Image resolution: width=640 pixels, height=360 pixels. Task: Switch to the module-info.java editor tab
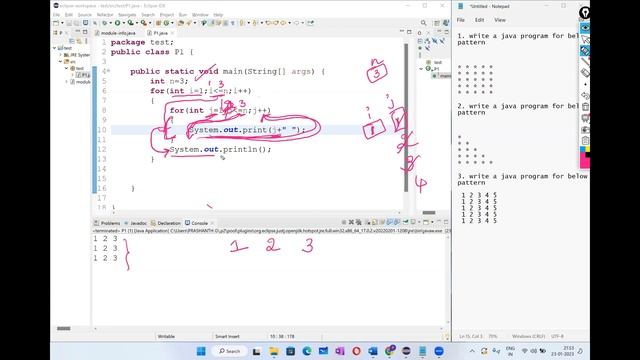click(115, 33)
